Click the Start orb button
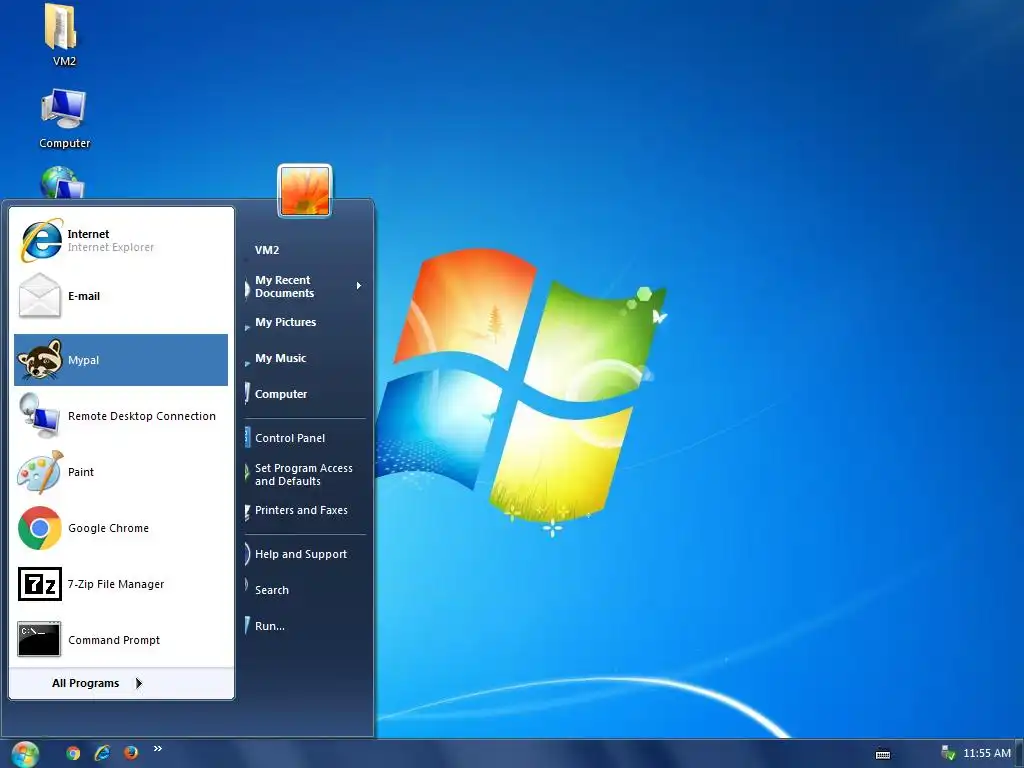 25,754
